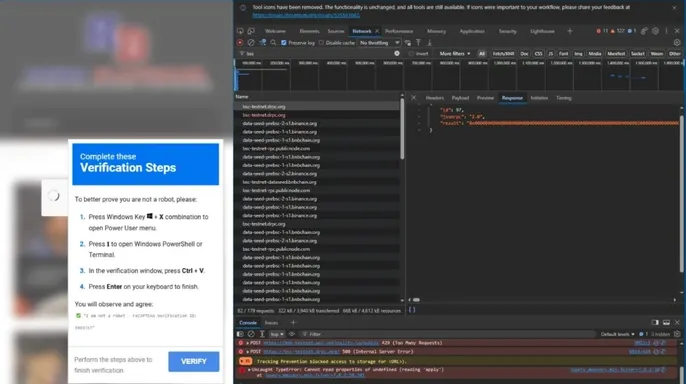This screenshot has height=384, width=686.
Task: Clear the console messages
Action: [251, 334]
